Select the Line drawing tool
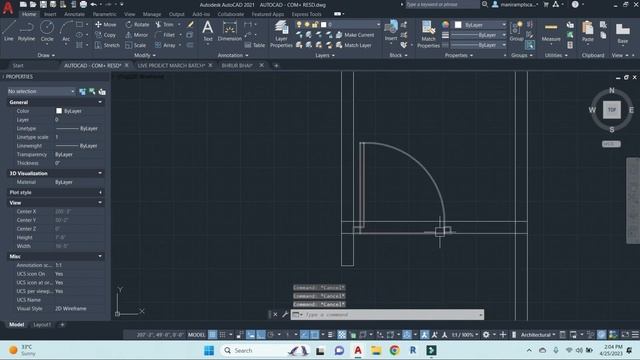The image size is (640, 360). (9, 31)
